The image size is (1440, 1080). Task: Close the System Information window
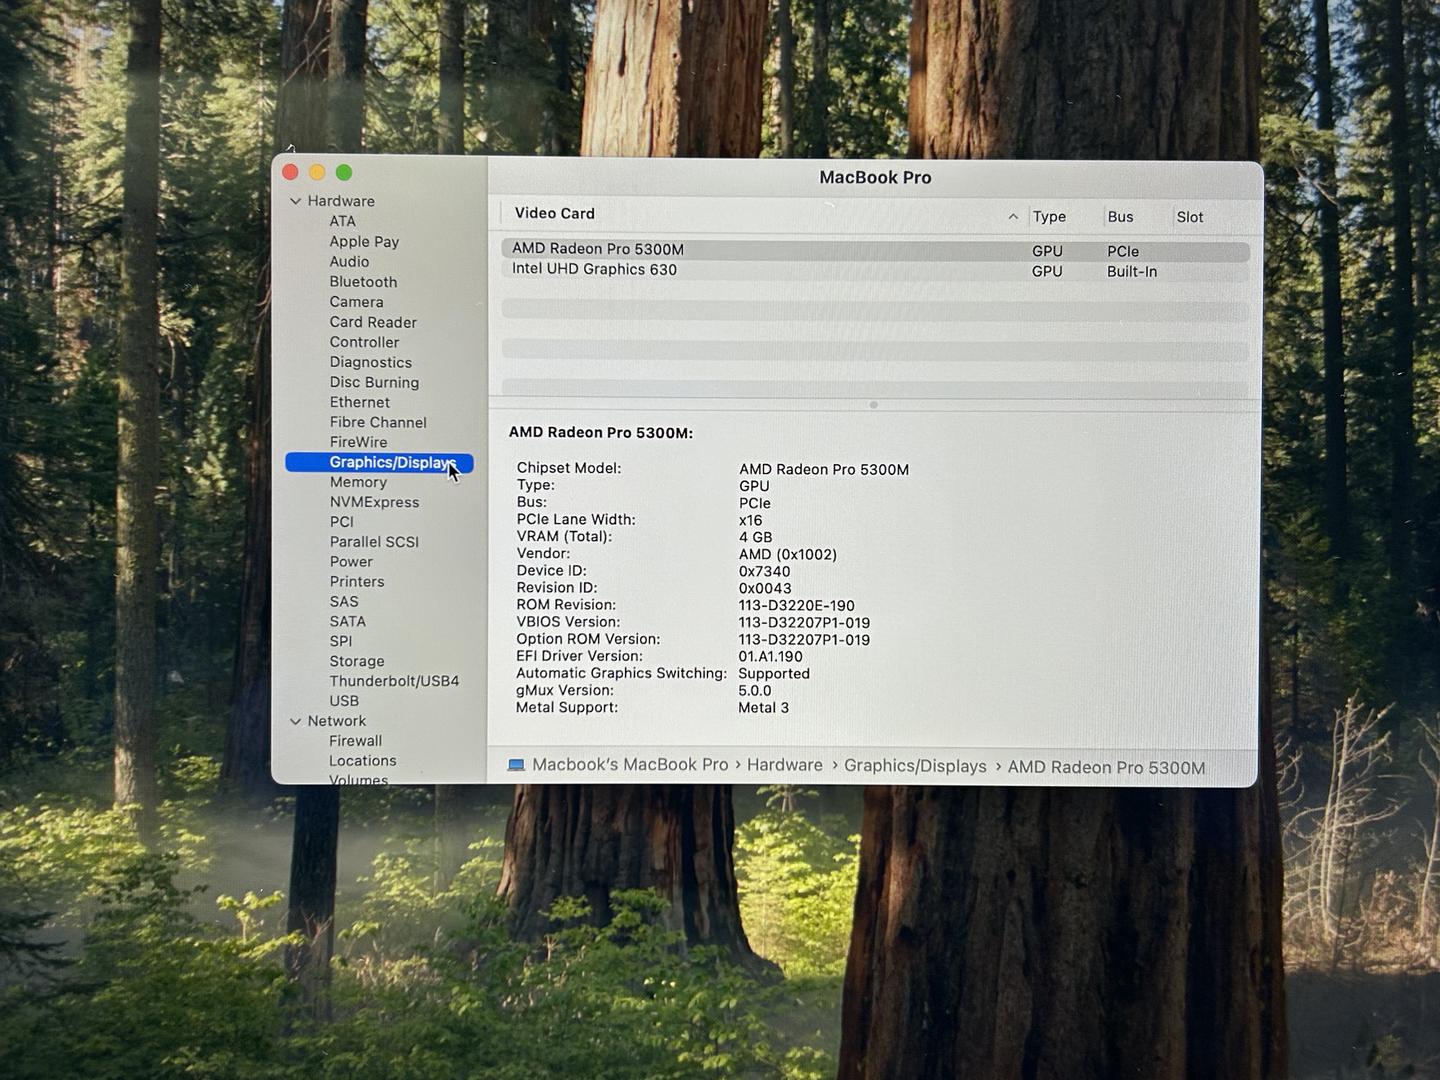tap(291, 172)
